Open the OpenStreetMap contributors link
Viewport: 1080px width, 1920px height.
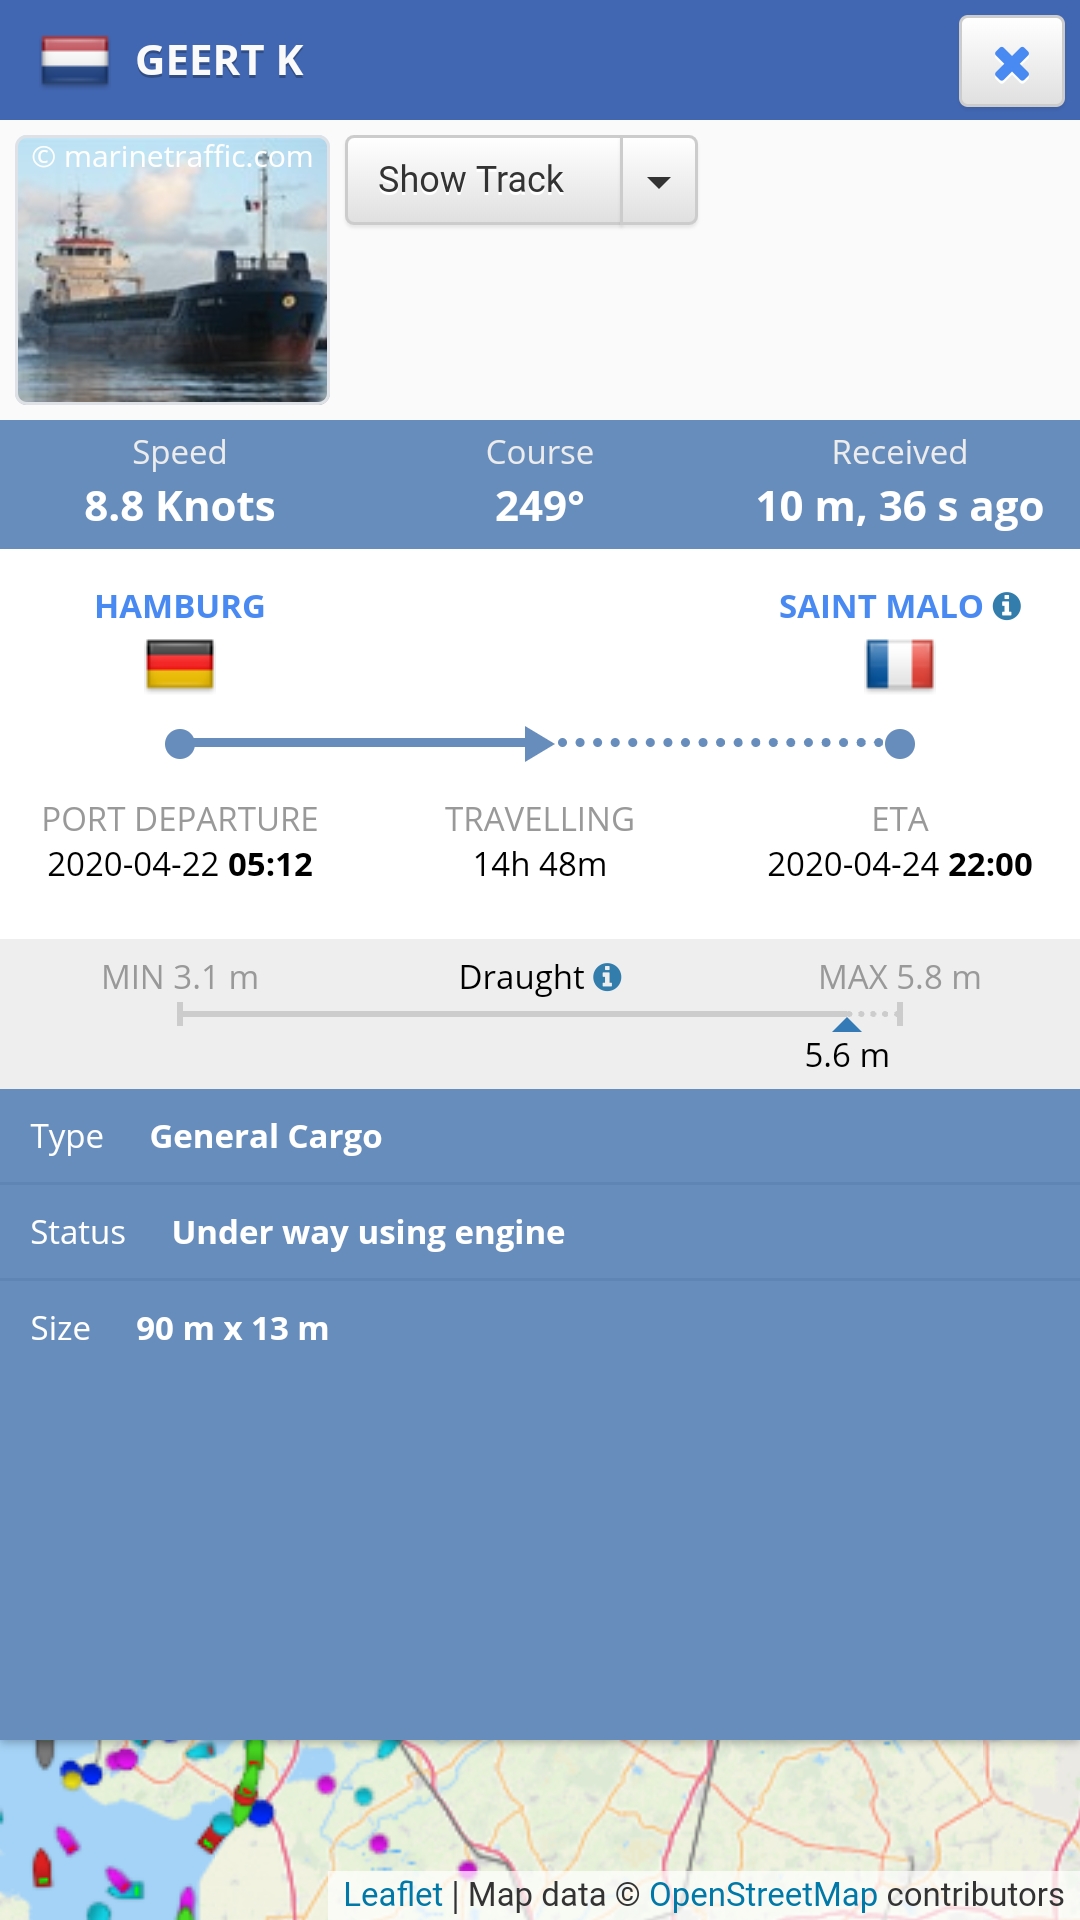click(x=763, y=1895)
